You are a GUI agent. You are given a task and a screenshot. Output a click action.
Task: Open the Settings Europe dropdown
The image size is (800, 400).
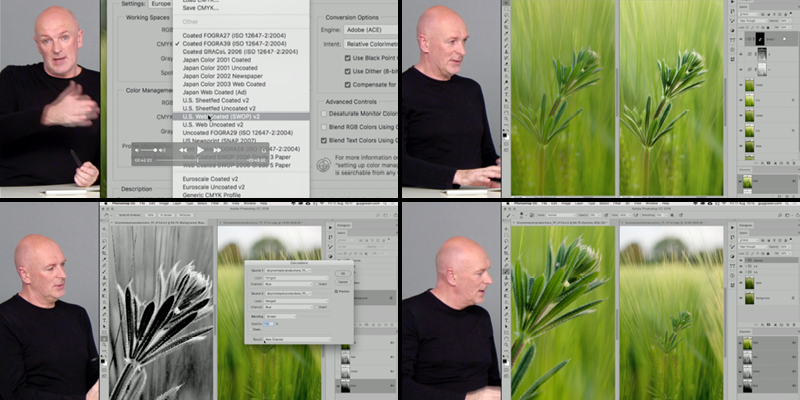point(160,4)
